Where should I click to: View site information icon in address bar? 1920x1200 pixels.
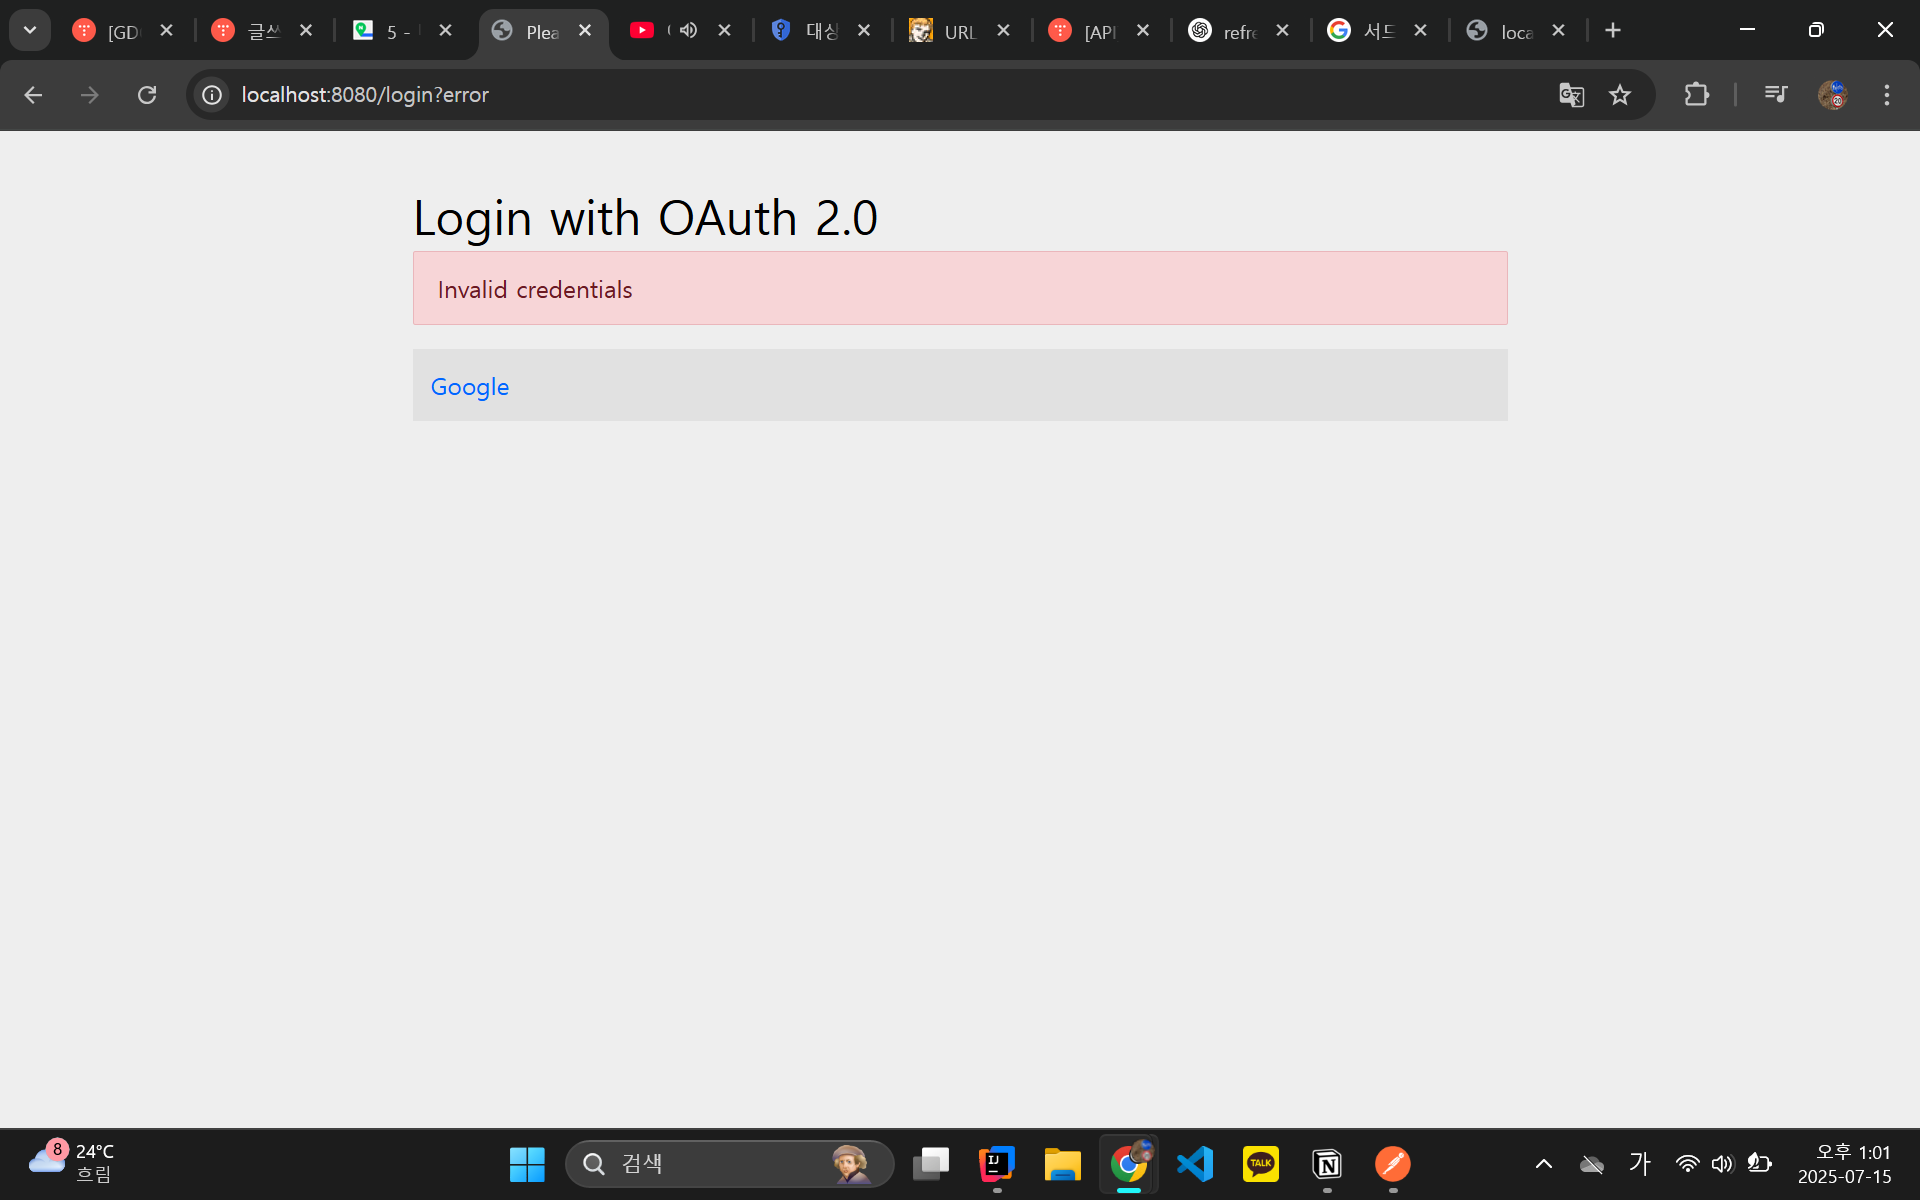tap(212, 95)
